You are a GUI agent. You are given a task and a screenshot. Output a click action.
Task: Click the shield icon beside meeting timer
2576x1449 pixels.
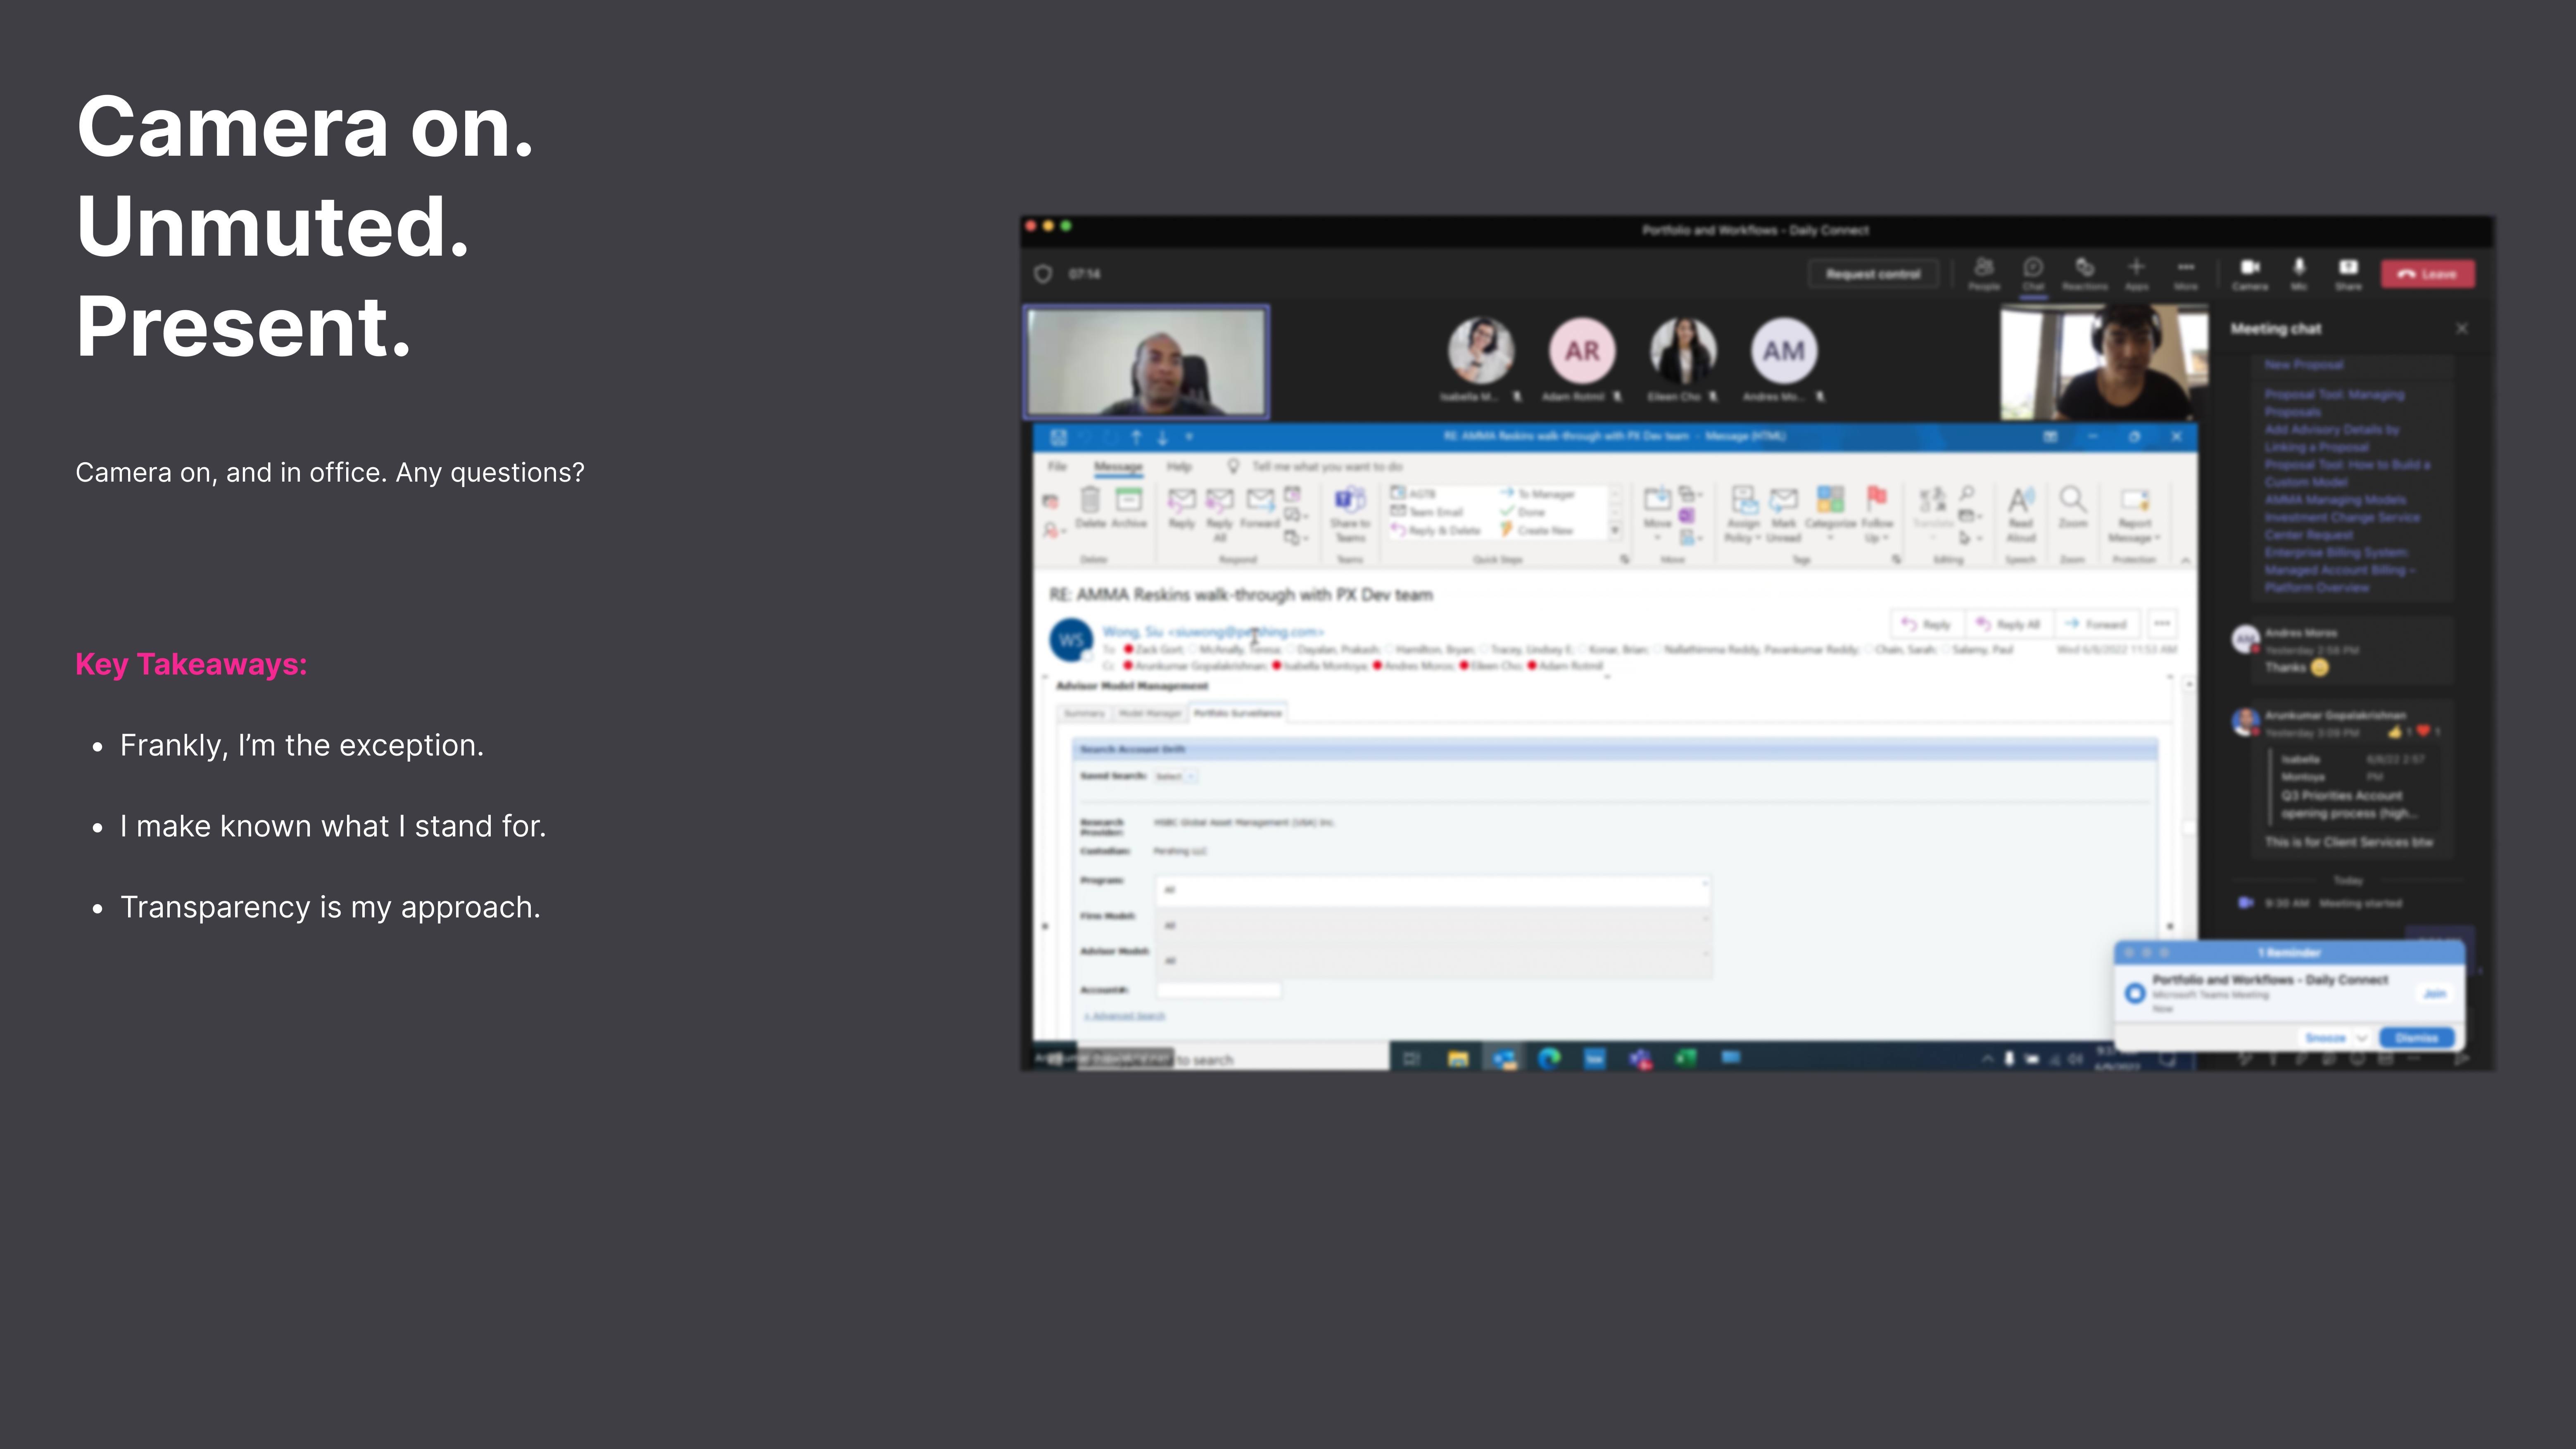coord(1043,274)
